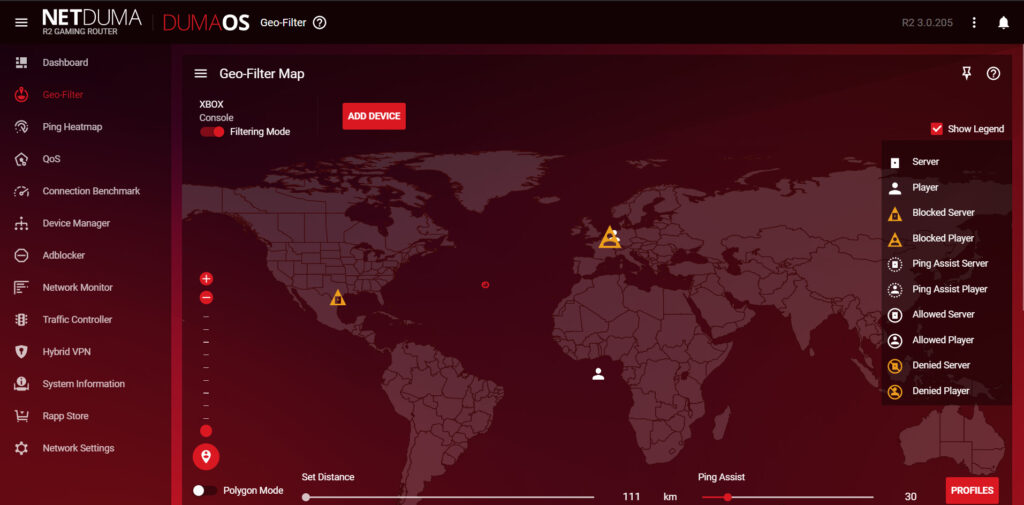Viewport: 1024px width, 505px height.
Task: Click the Ping Assist slider handle
Action: click(727, 497)
